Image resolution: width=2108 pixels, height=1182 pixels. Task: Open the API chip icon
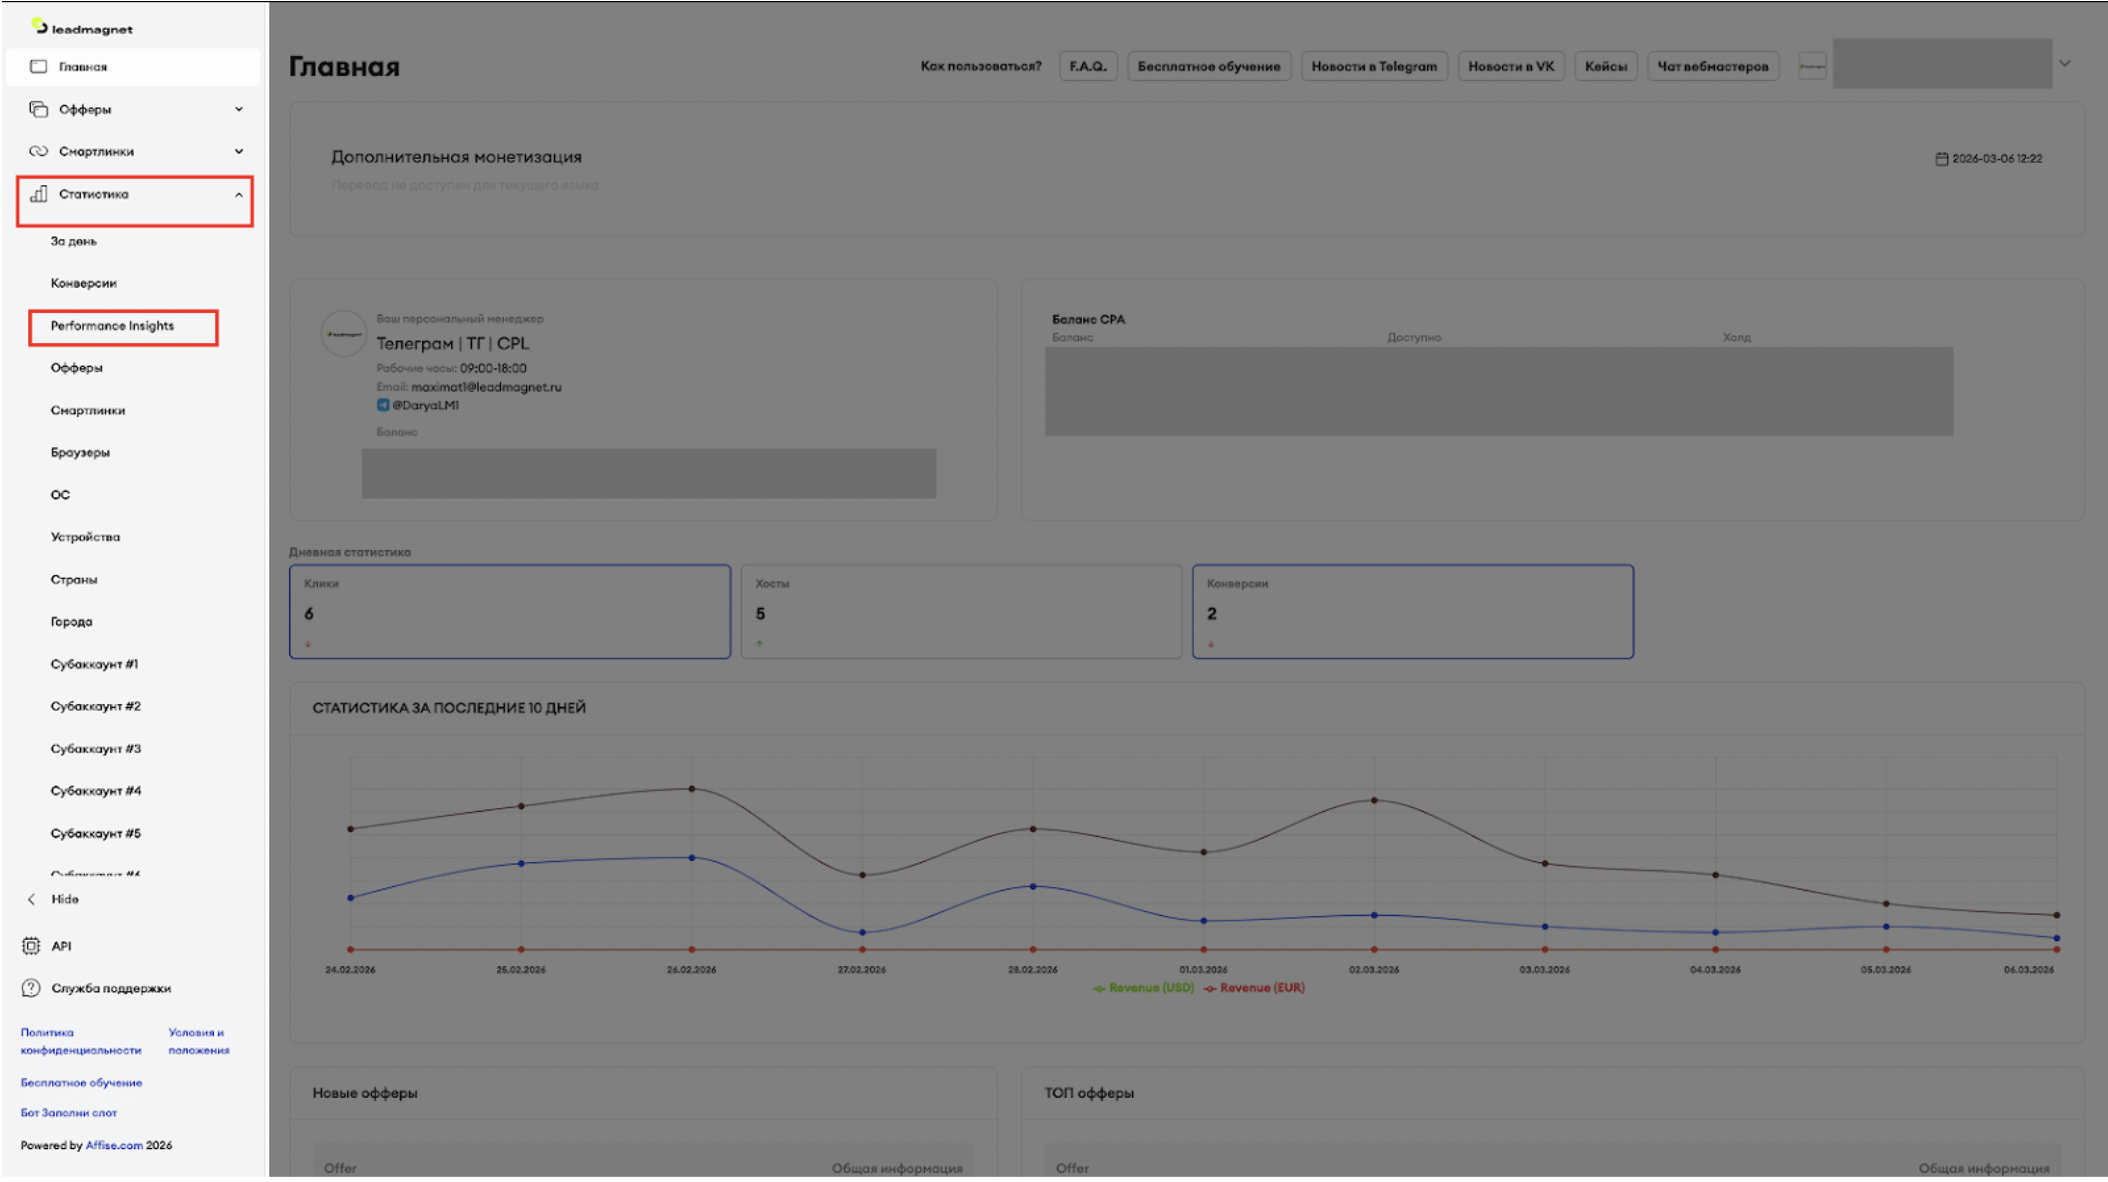31,946
